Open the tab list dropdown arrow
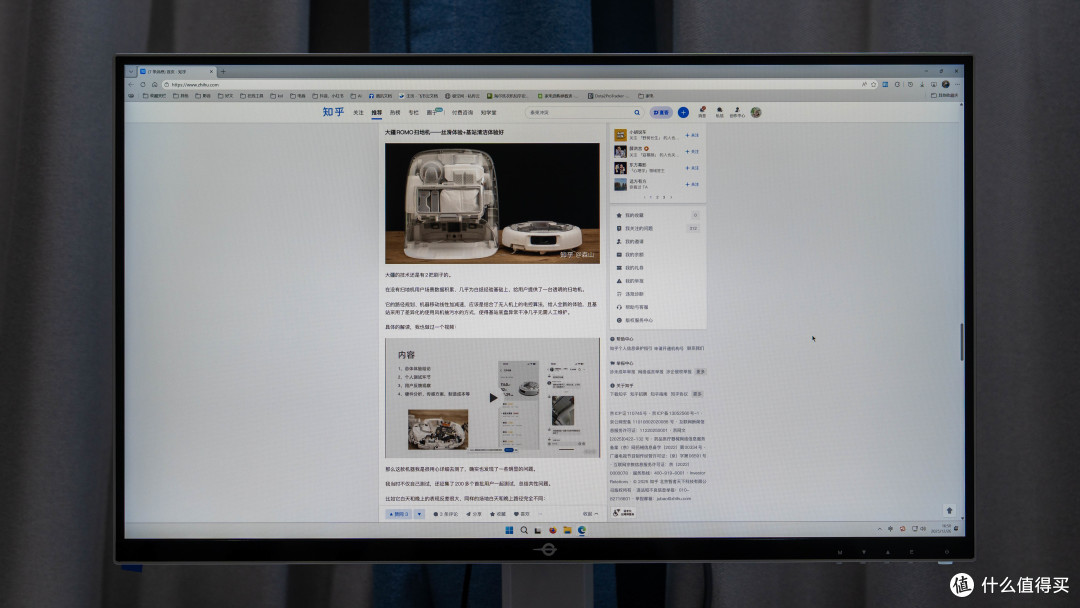 [131, 72]
